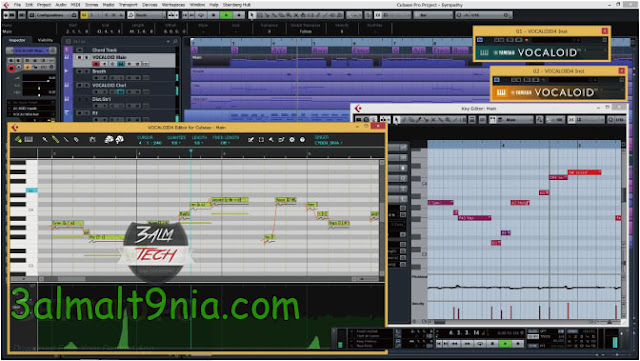The image size is (640, 361).
Task: Click green Play button in top toolbar
Action: pyautogui.click(x=226, y=15)
